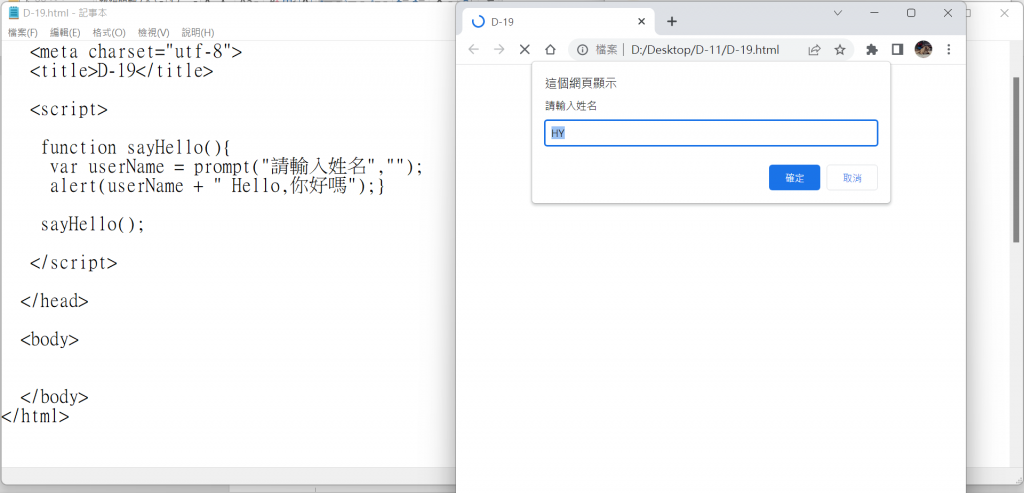
Task: Open the tab search chevron in Chrome
Action: (x=838, y=13)
